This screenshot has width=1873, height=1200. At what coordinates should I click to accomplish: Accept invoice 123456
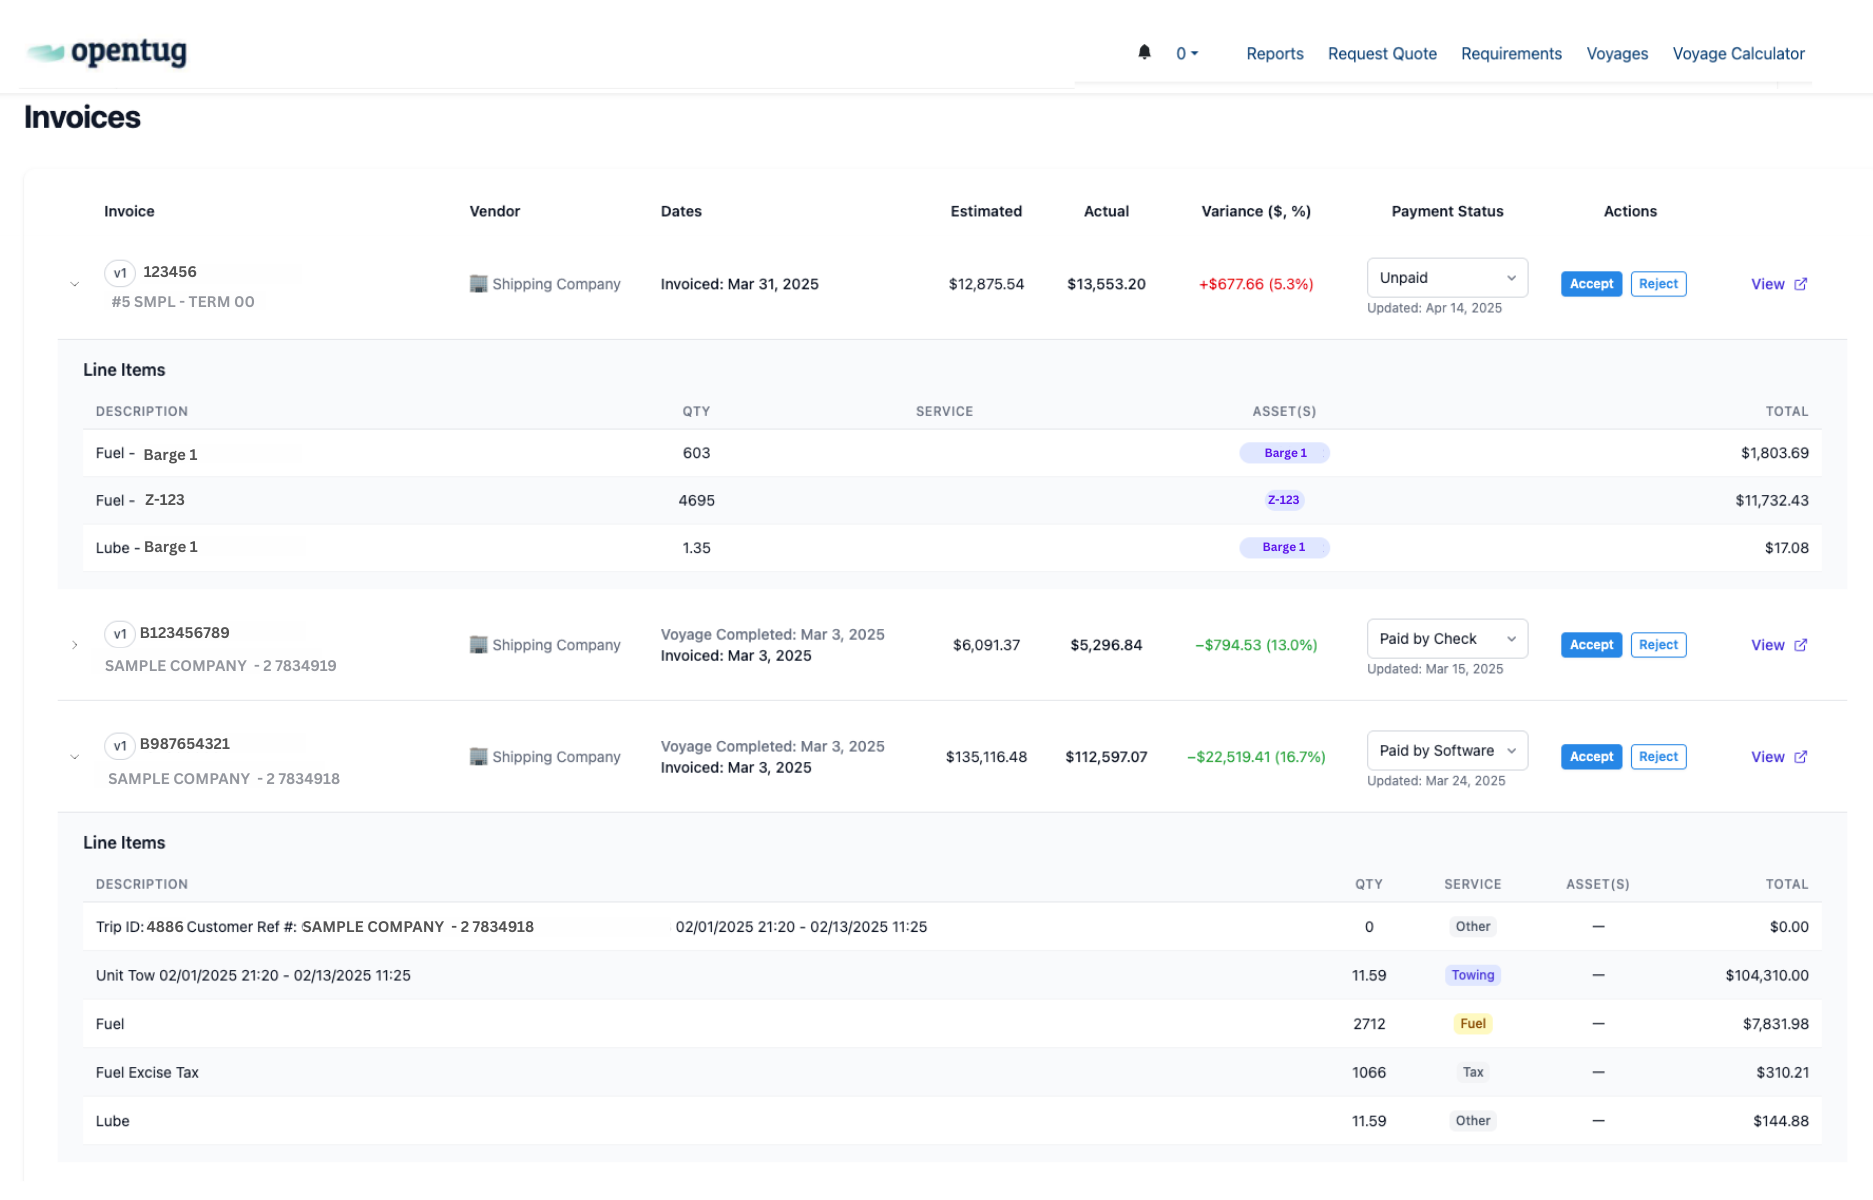point(1590,283)
